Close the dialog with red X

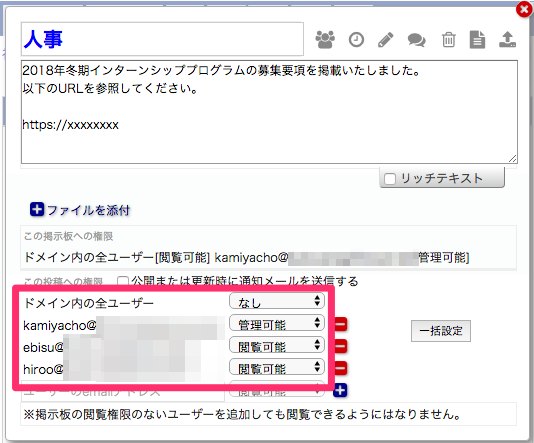[x=524, y=9]
